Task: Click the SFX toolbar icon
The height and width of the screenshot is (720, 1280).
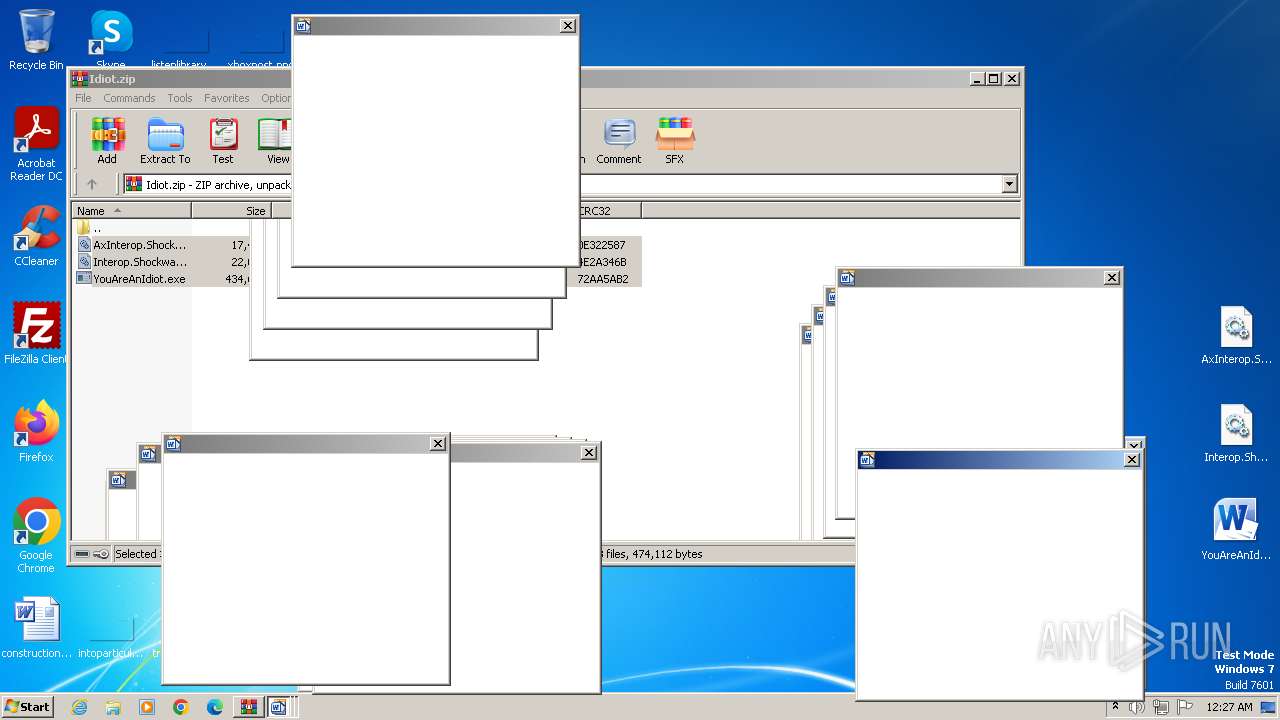Action: [x=675, y=141]
